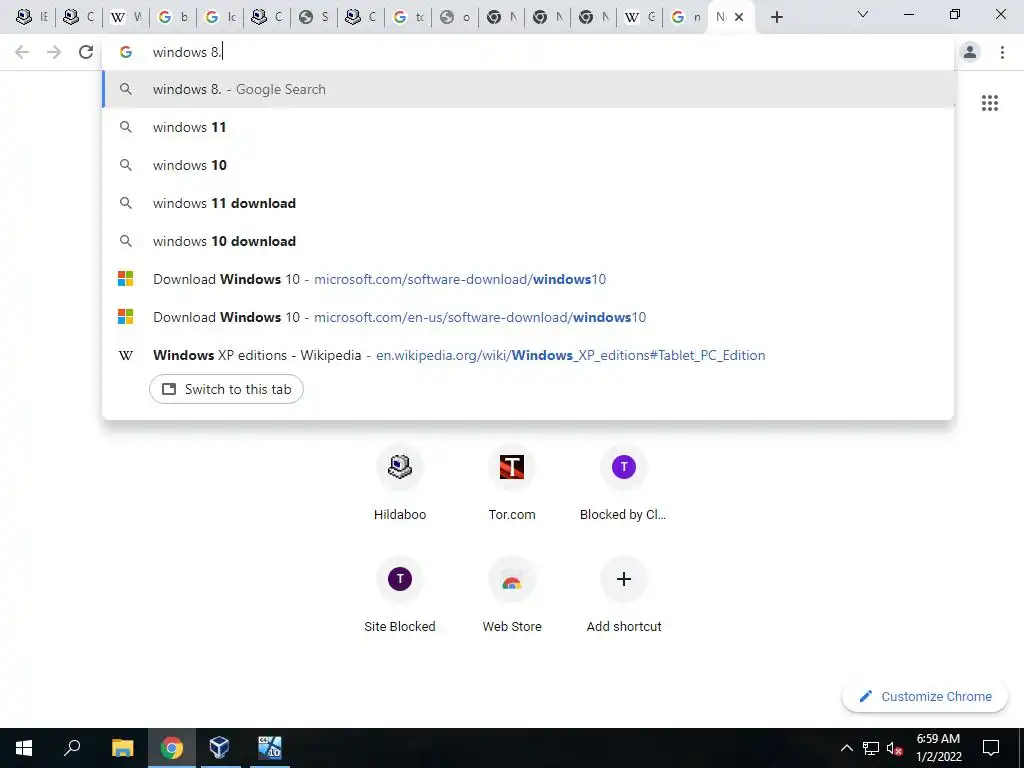1024x768 pixels.
Task: Open a new tab with the plus button
Action: (x=776, y=17)
